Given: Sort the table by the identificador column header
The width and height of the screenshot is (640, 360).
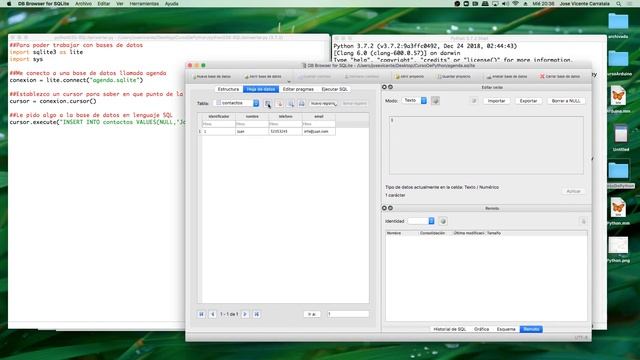Looking at the screenshot, I should [x=218, y=116].
